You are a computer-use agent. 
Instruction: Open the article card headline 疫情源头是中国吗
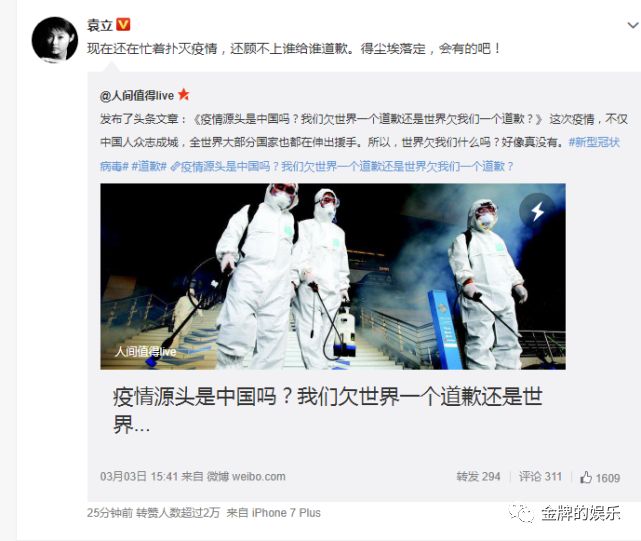click(327, 410)
